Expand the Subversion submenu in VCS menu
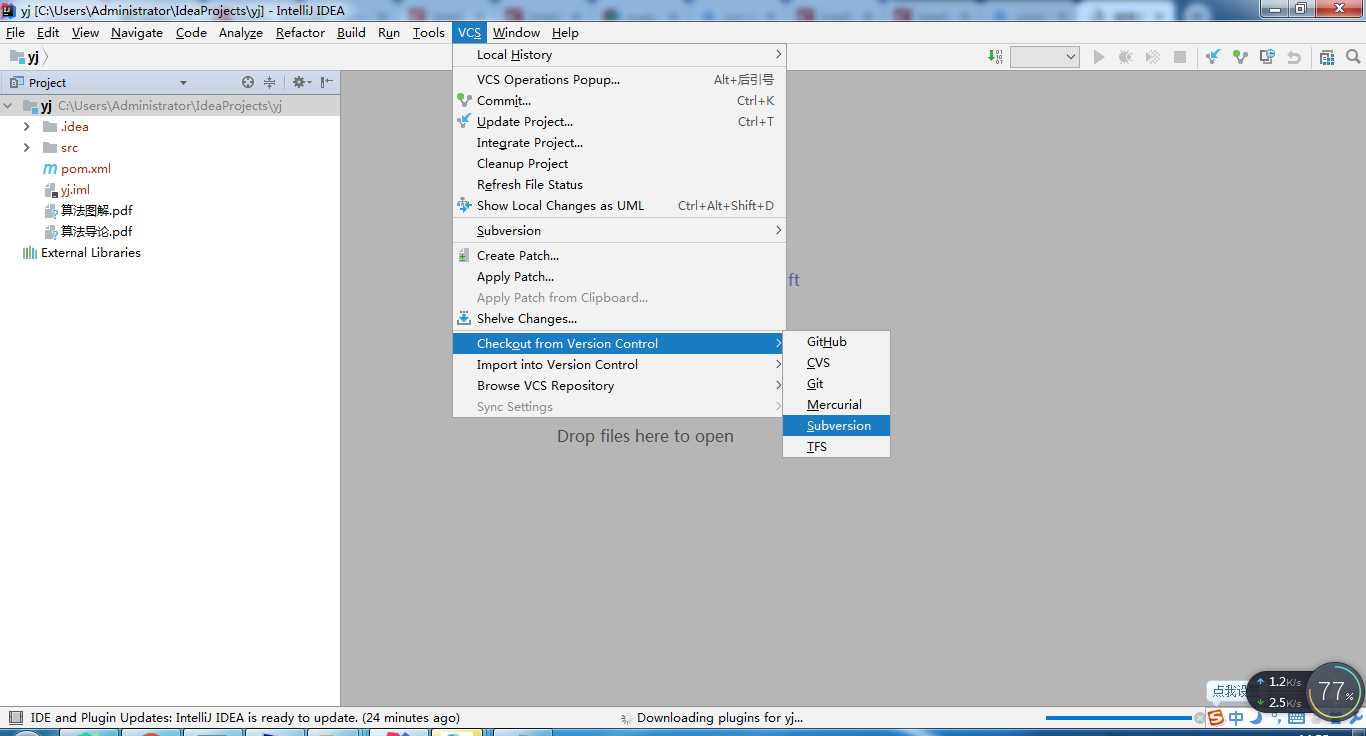This screenshot has width=1366, height=736. 619,231
